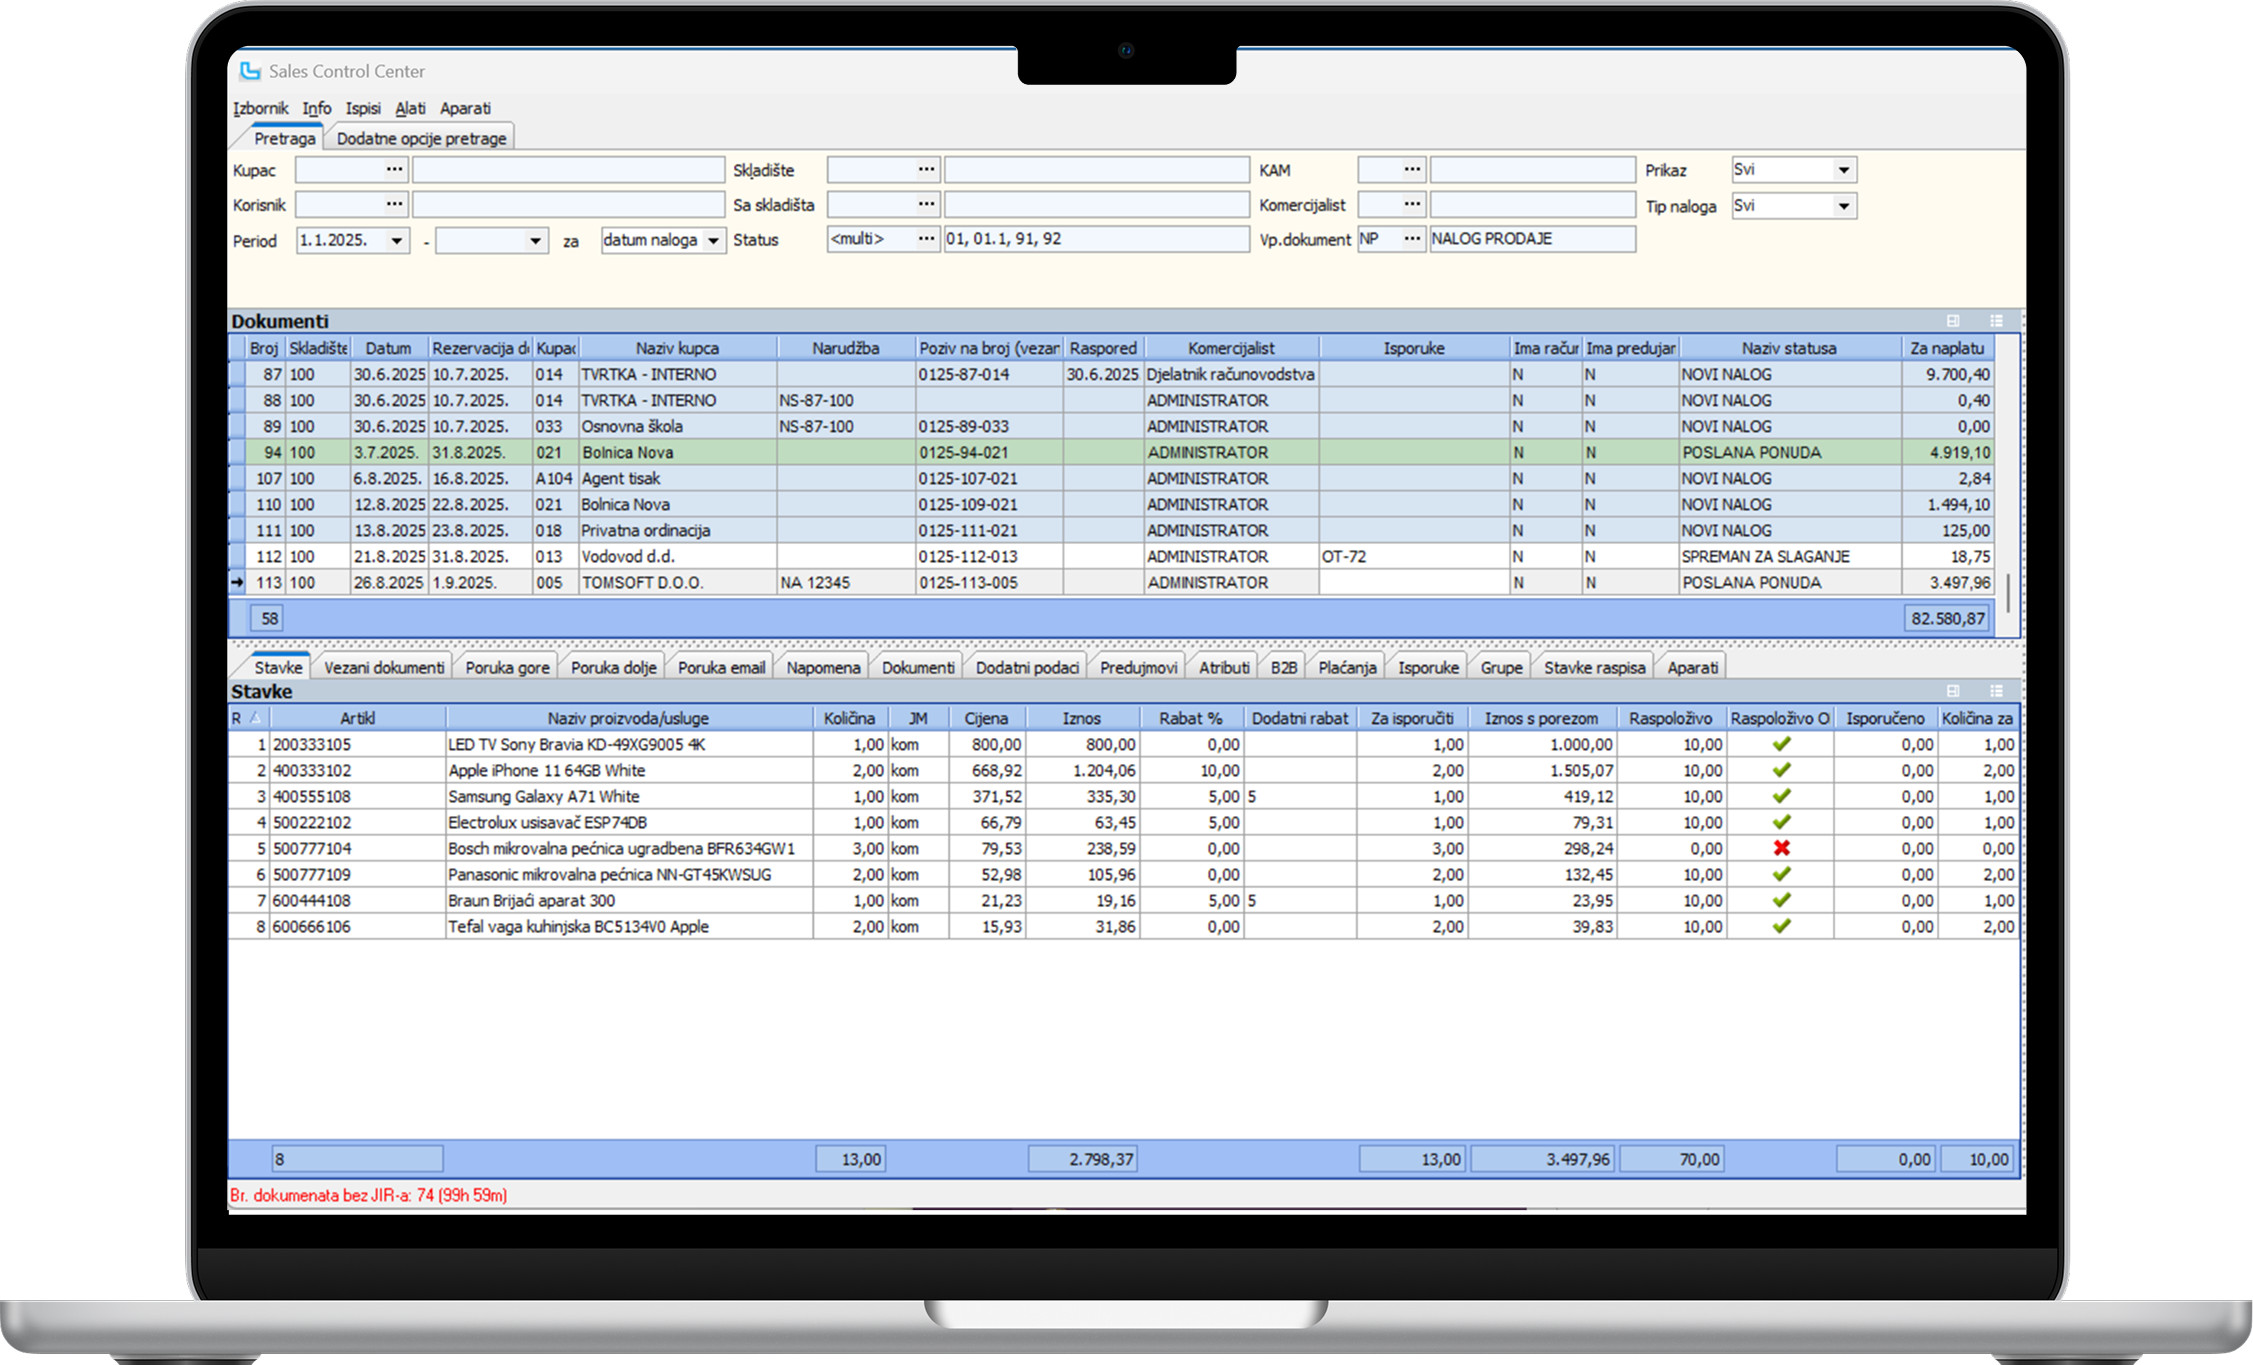Click the Stavke panel list-view icon
This screenshot has width=2253, height=1365.
tap(1996, 691)
